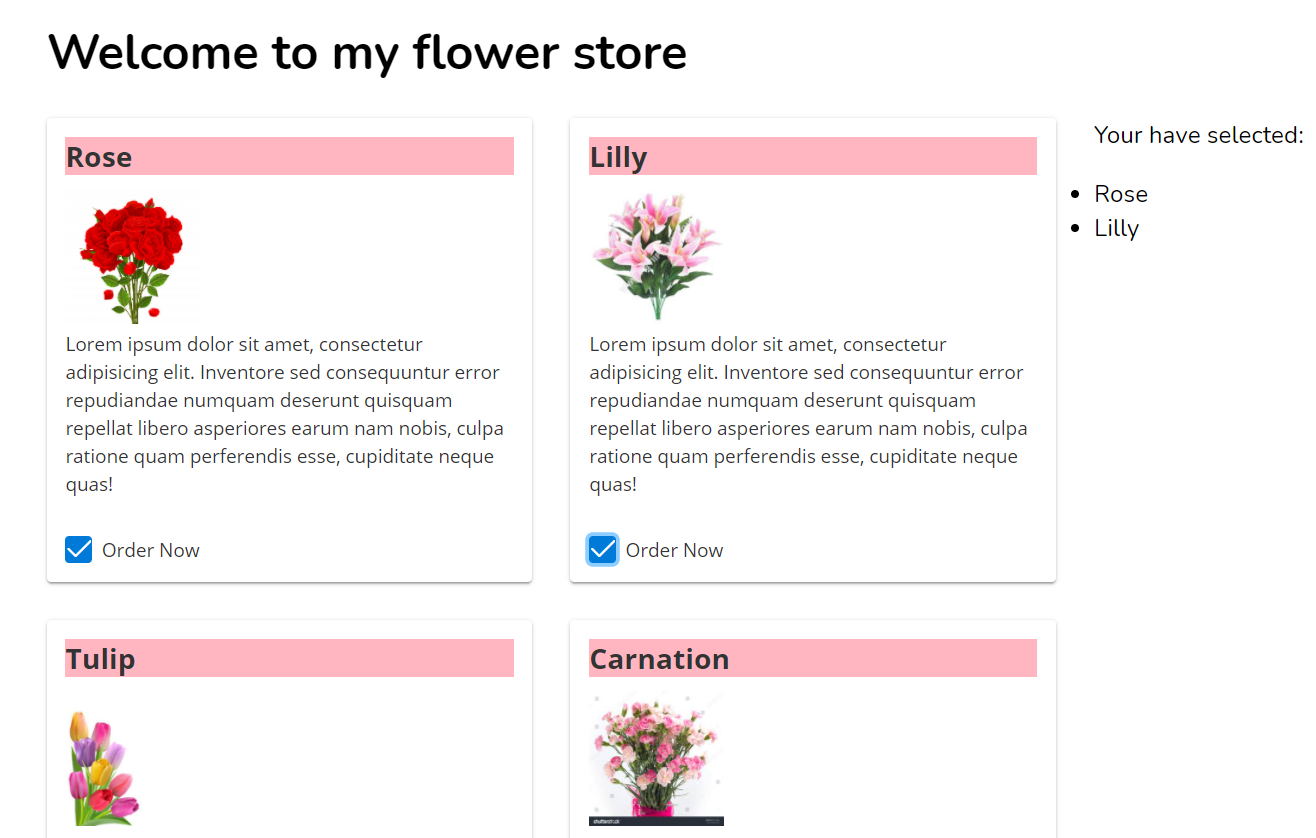Click the pink banner right of Rose title
The width and height of the screenshot is (1316, 838).
(x=330, y=156)
